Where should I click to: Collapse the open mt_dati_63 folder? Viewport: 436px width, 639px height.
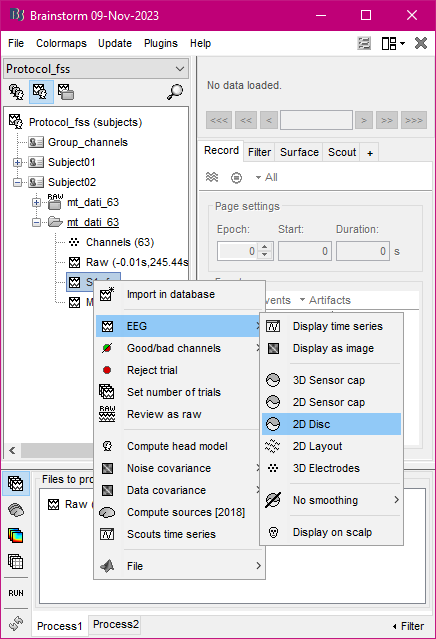[x=37, y=222]
